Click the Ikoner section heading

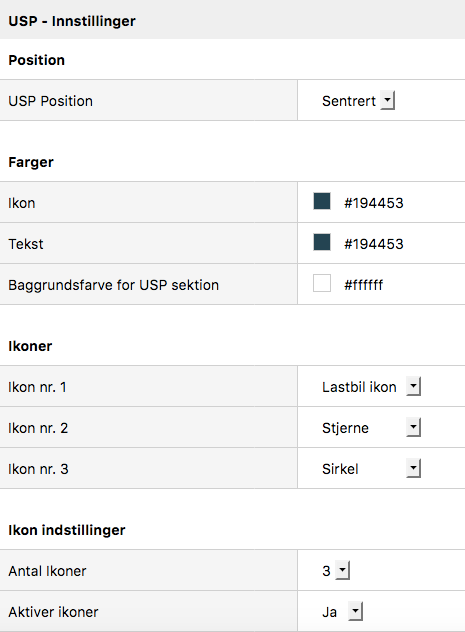[30, 346]
